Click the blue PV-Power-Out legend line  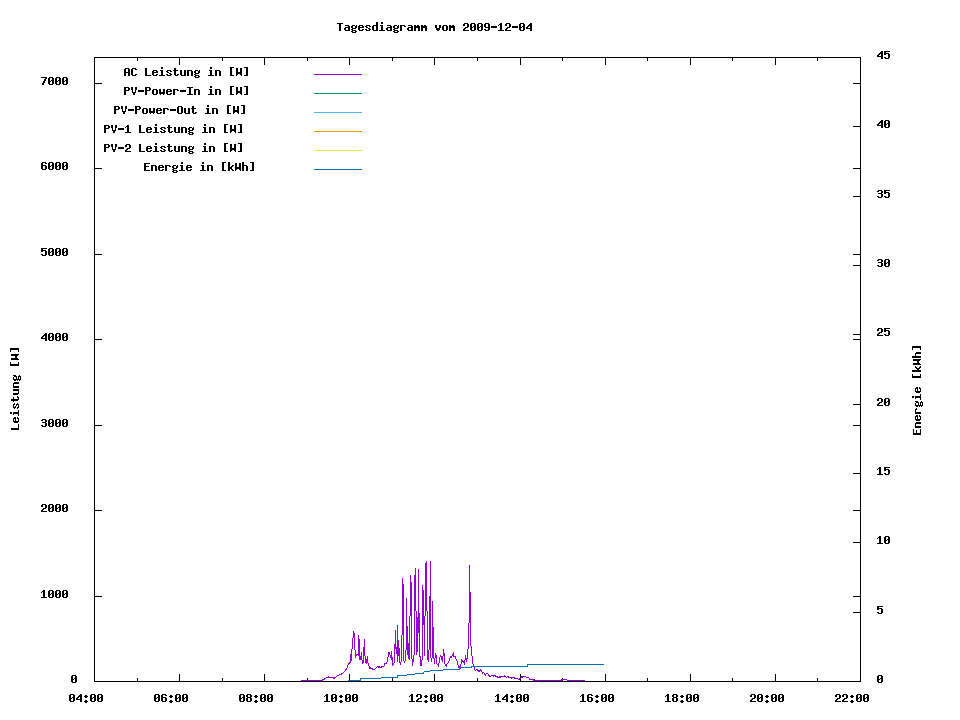337,112
